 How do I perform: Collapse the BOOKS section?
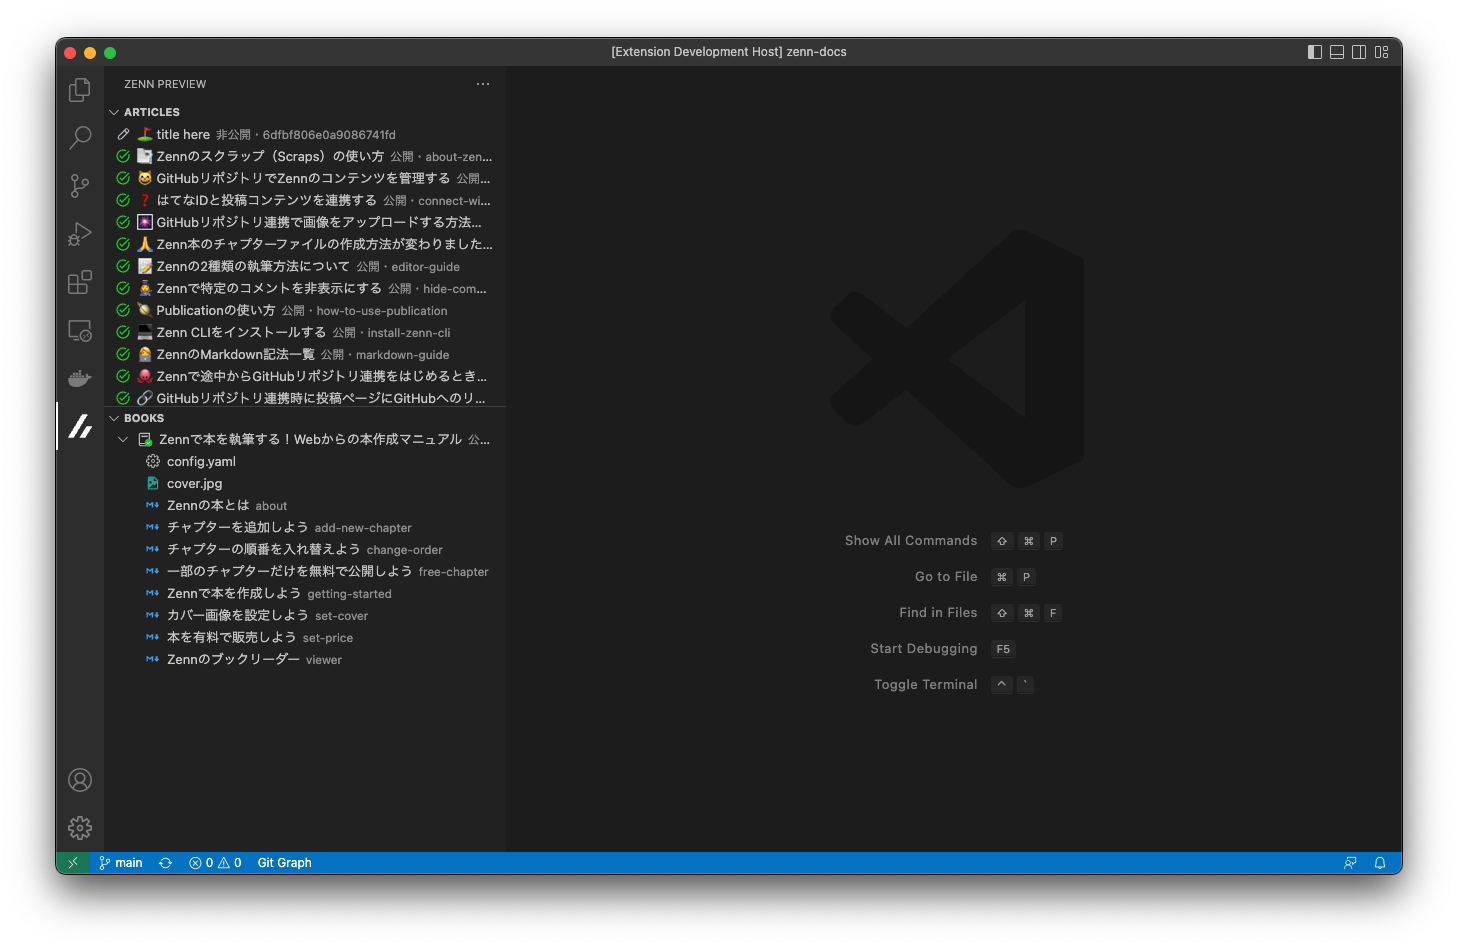pyautogui.click(x=114, y=418)
